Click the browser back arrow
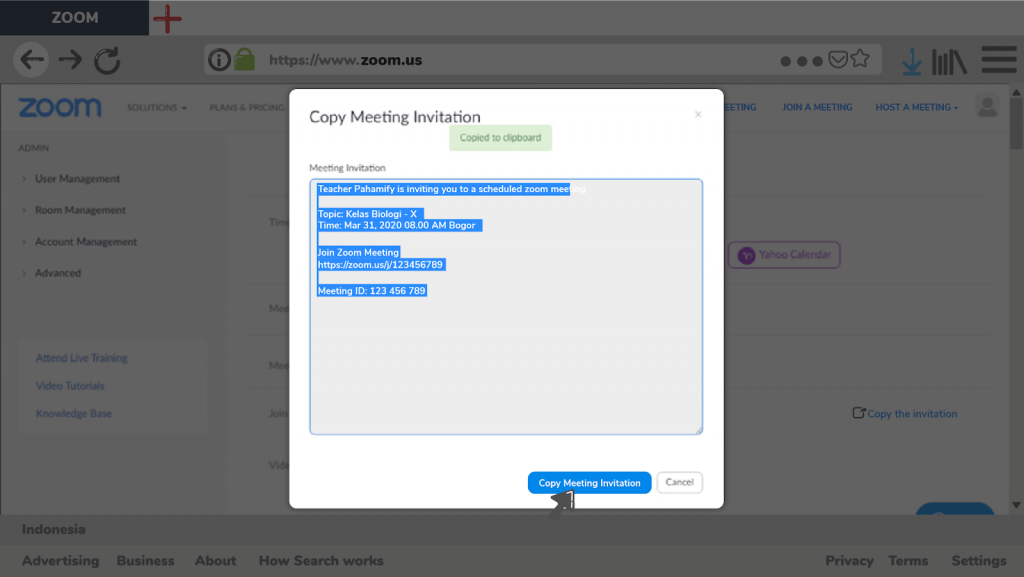Screen dimensions: 1024x577 [x=31, y=60]
